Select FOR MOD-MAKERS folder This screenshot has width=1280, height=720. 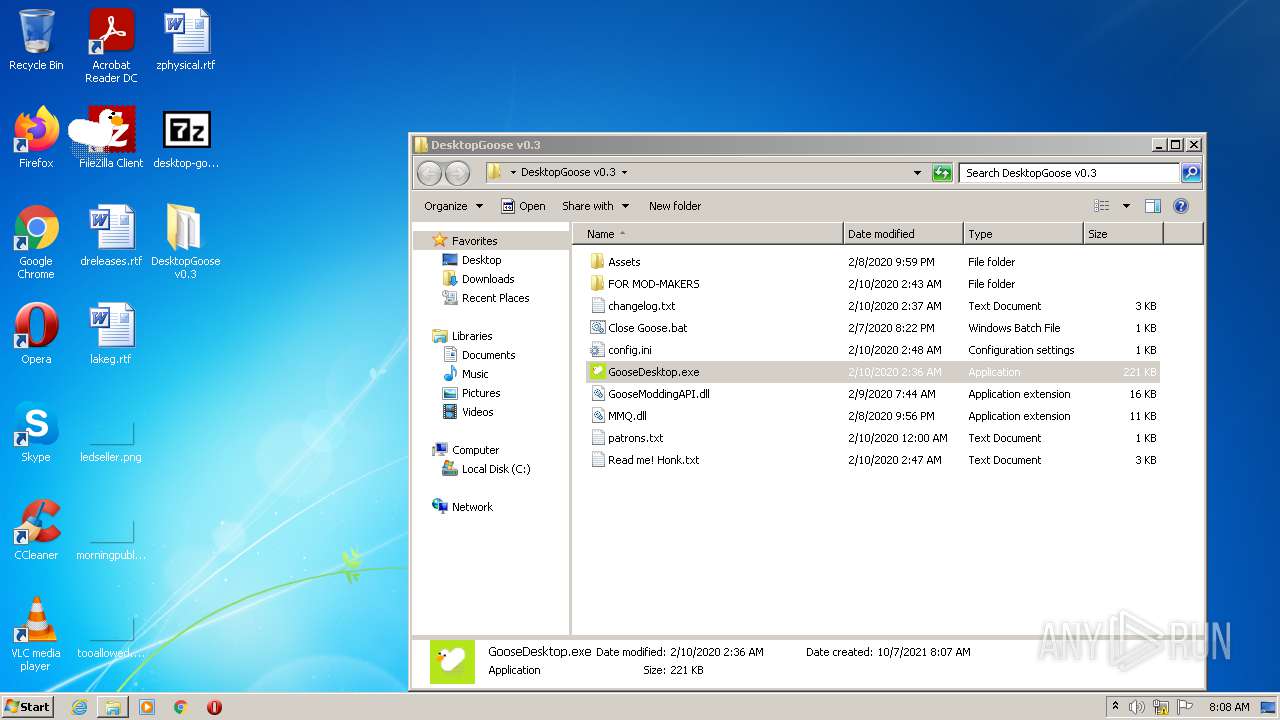tap(653, 284)
